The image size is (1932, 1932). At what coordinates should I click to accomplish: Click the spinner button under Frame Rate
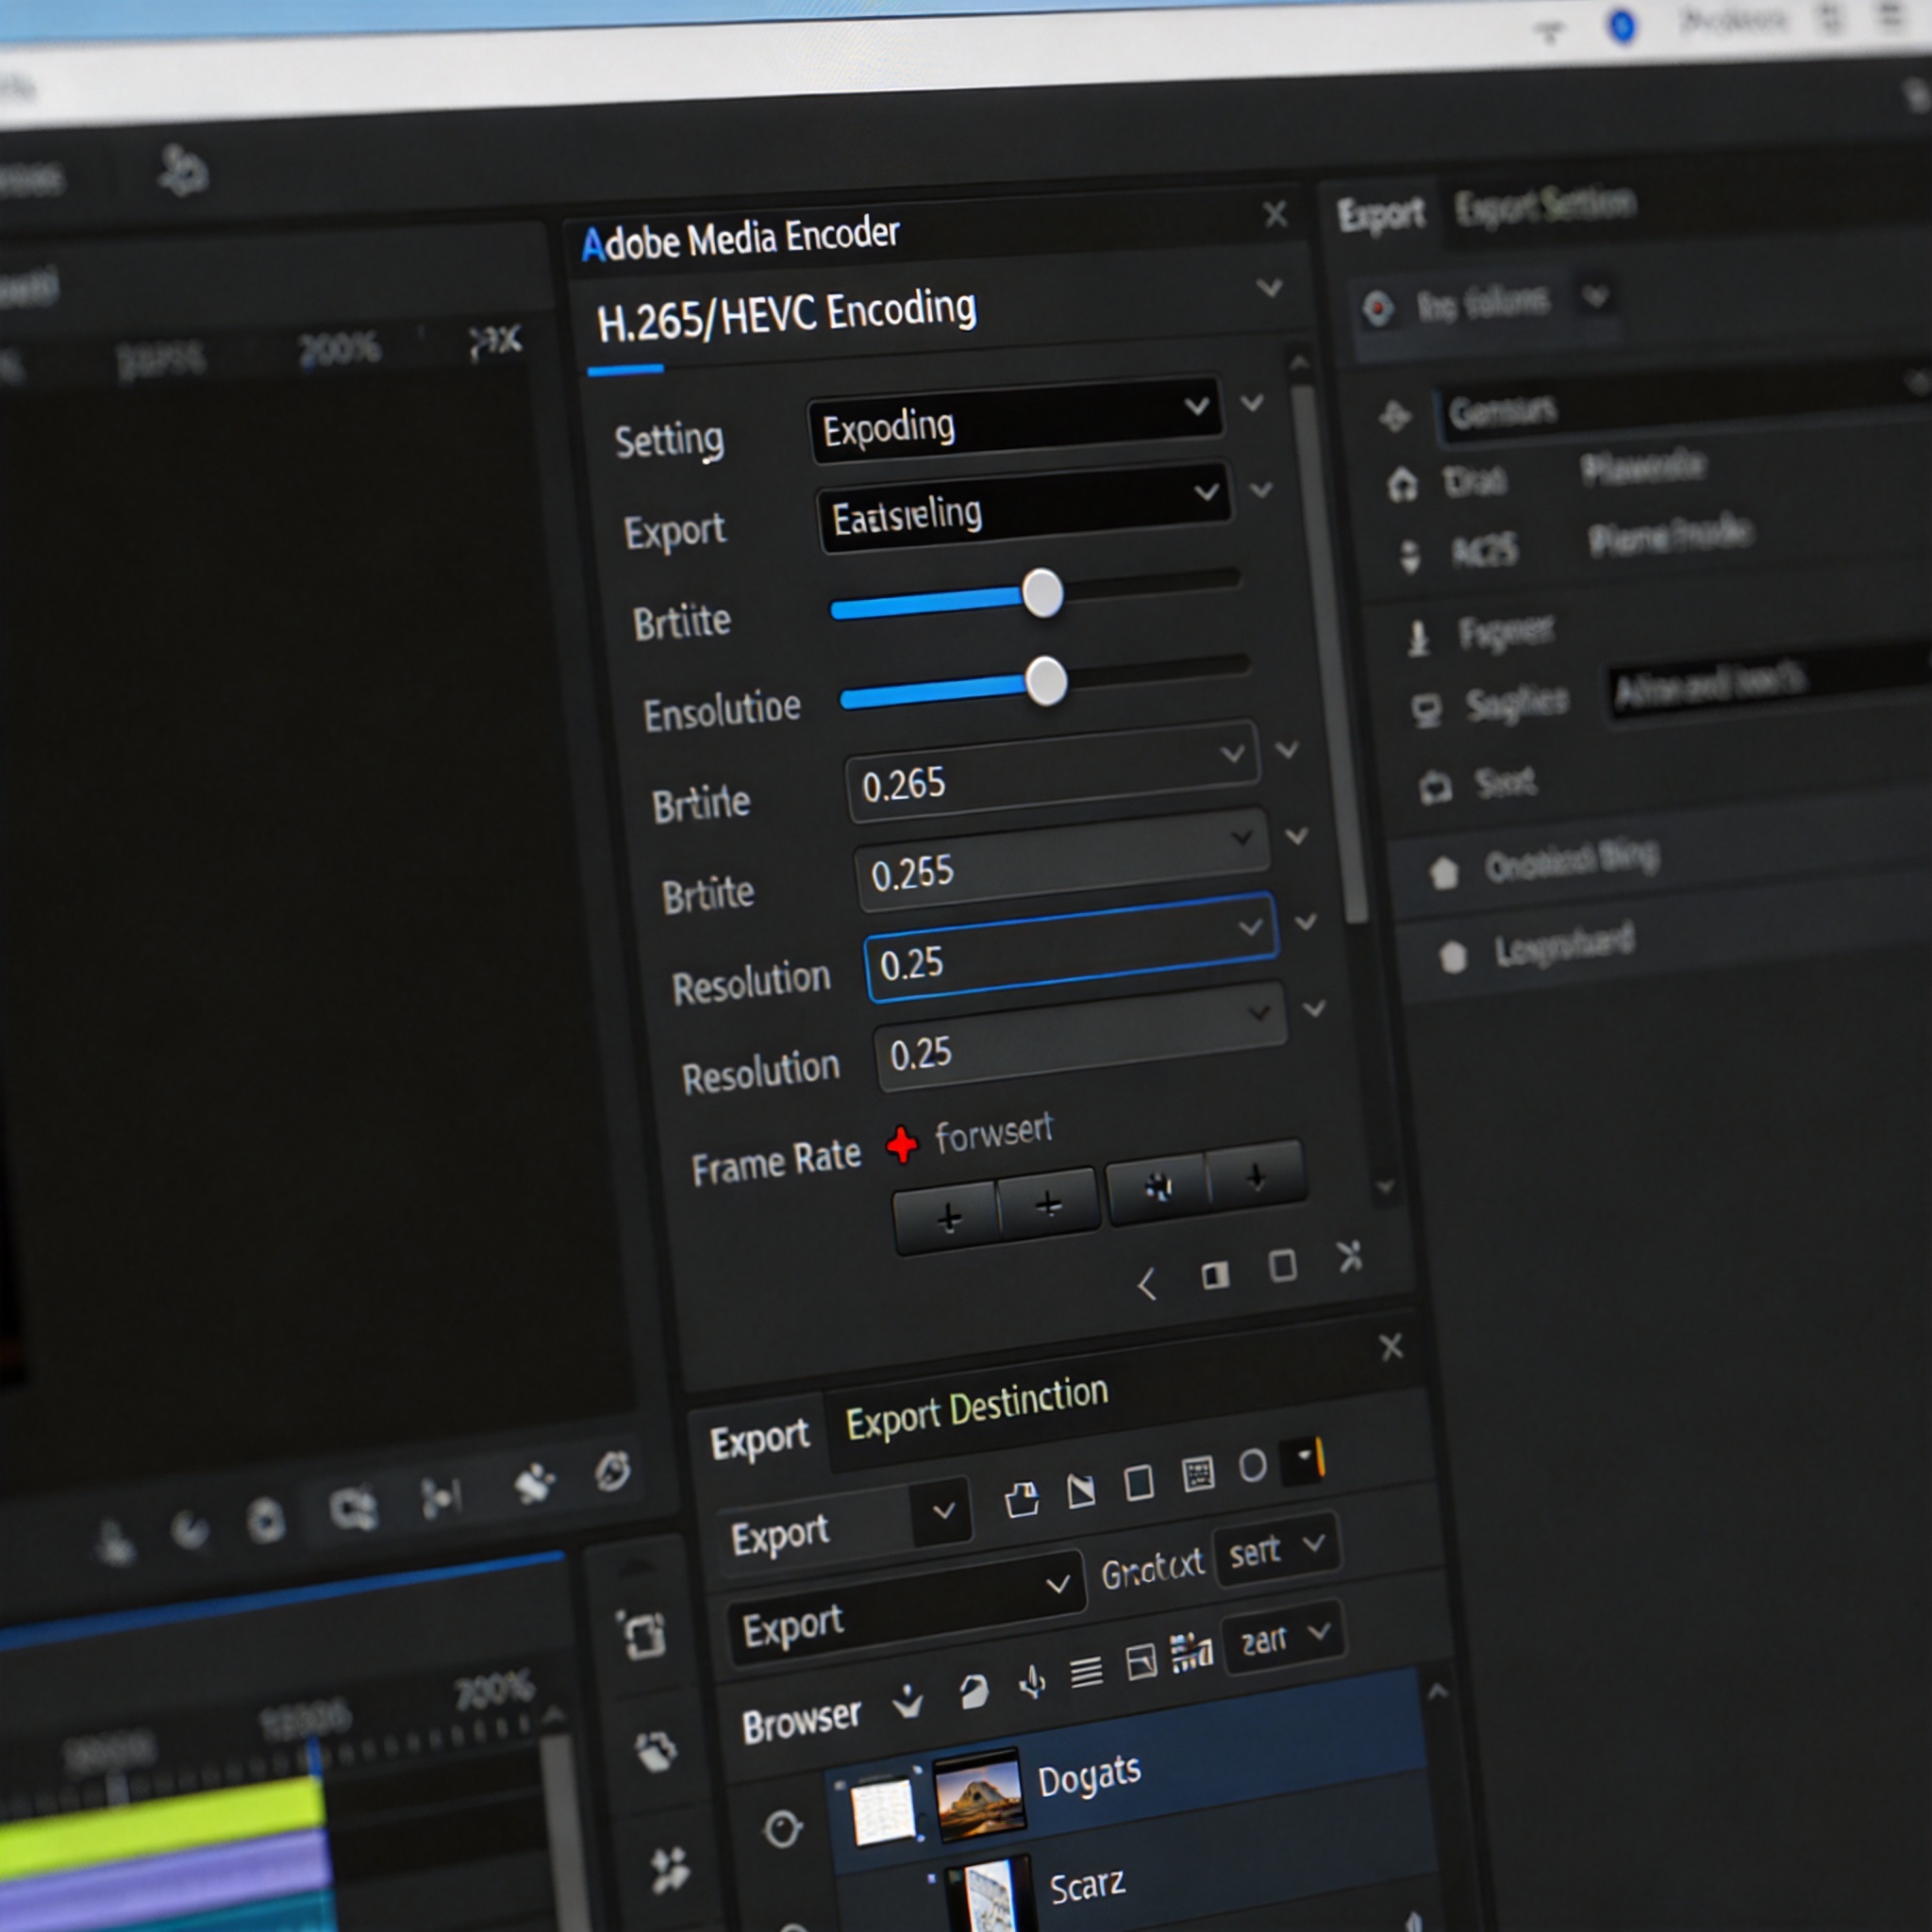[1158, 1187]
